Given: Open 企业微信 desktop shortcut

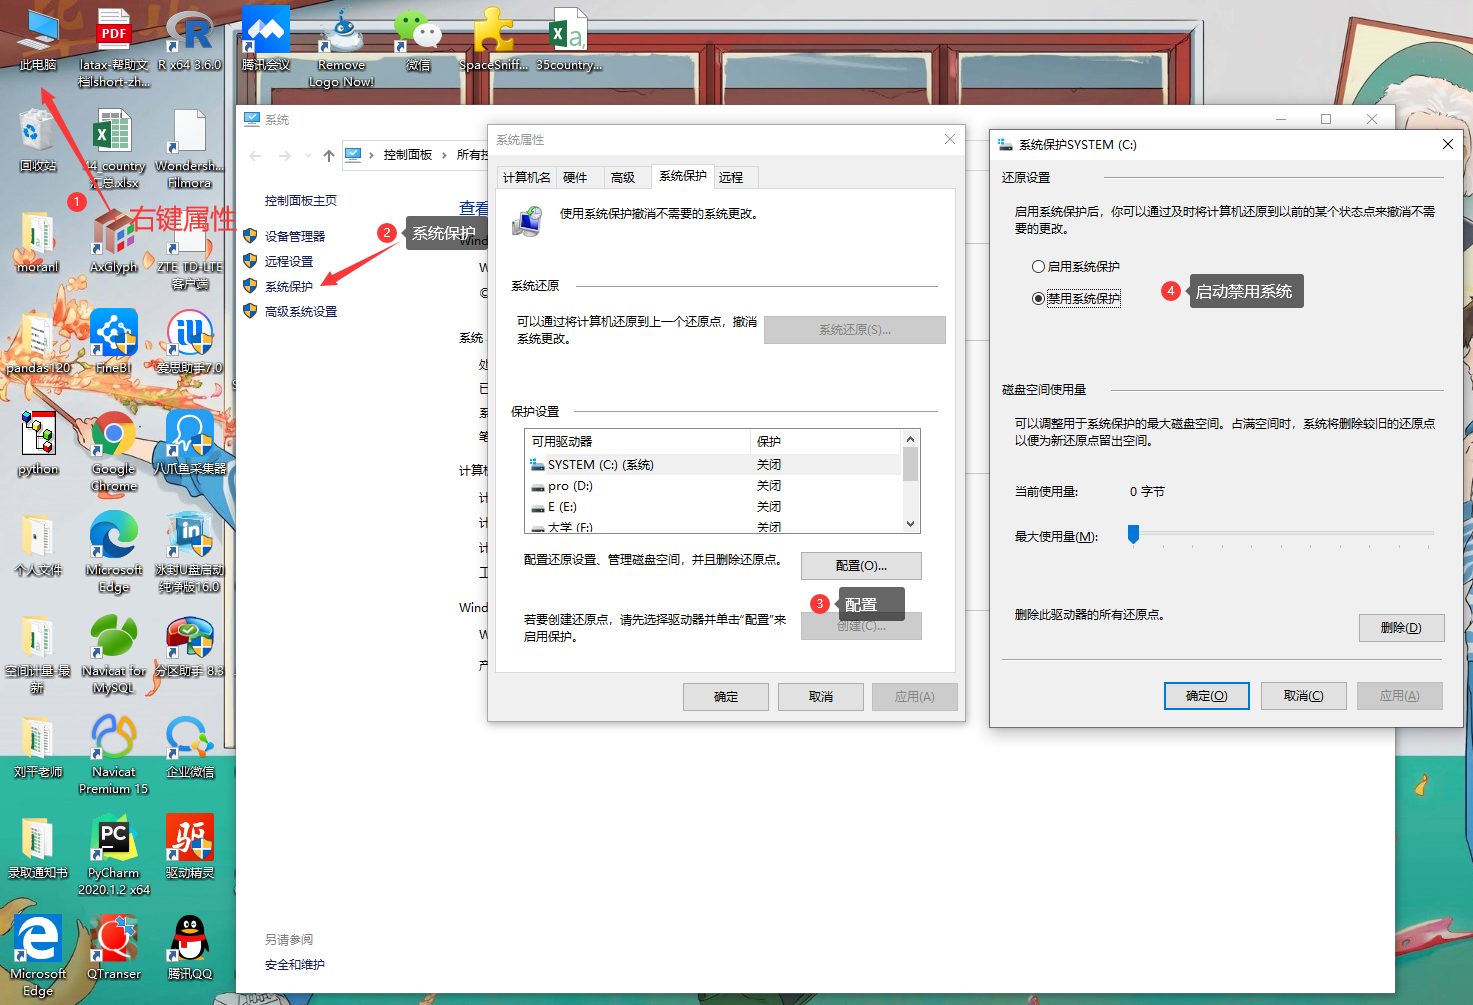Looking at the screenshot, I should coord(190,745).
